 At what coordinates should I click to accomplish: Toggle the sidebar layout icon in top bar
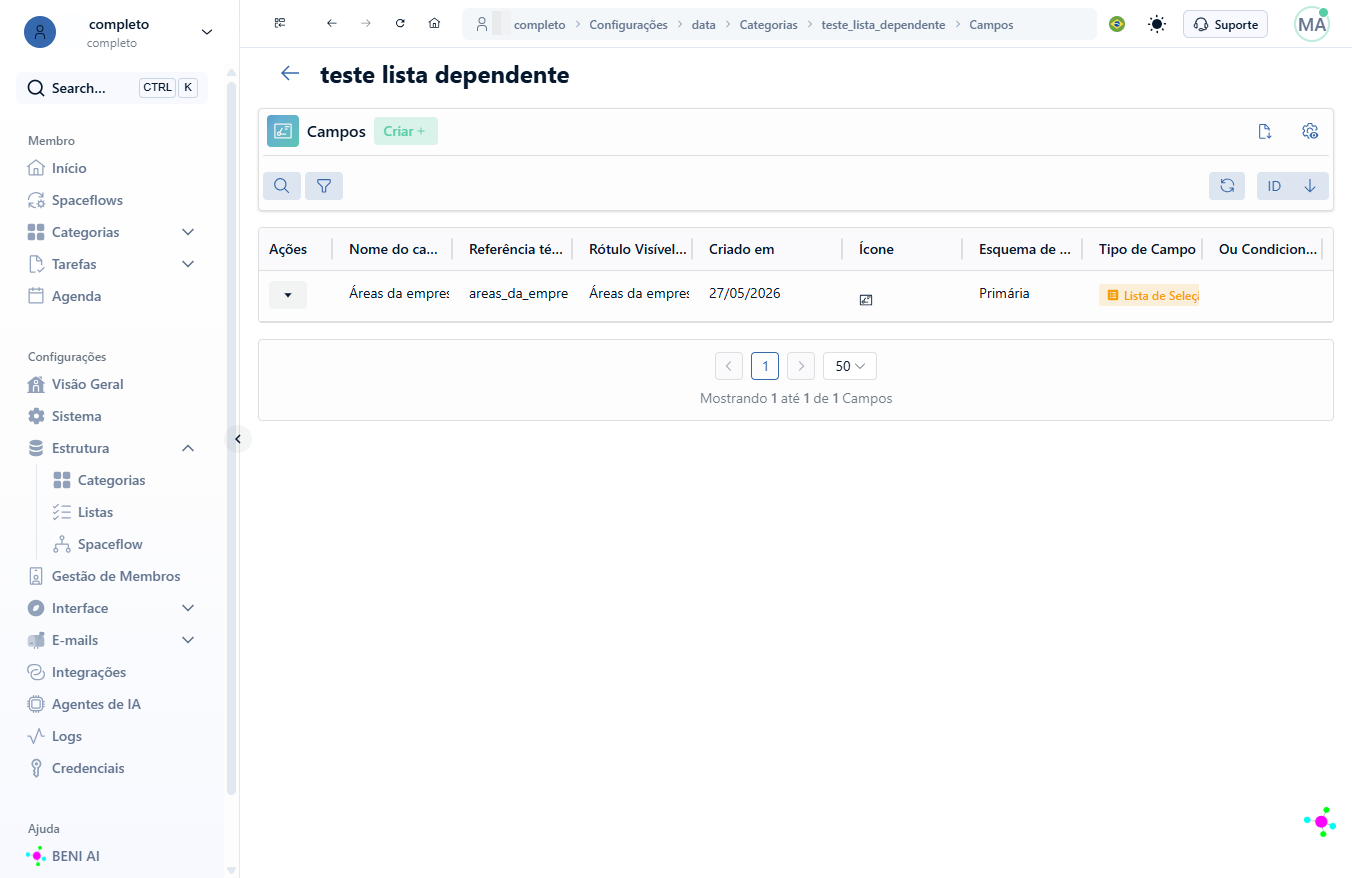click(x=280, y=23)
